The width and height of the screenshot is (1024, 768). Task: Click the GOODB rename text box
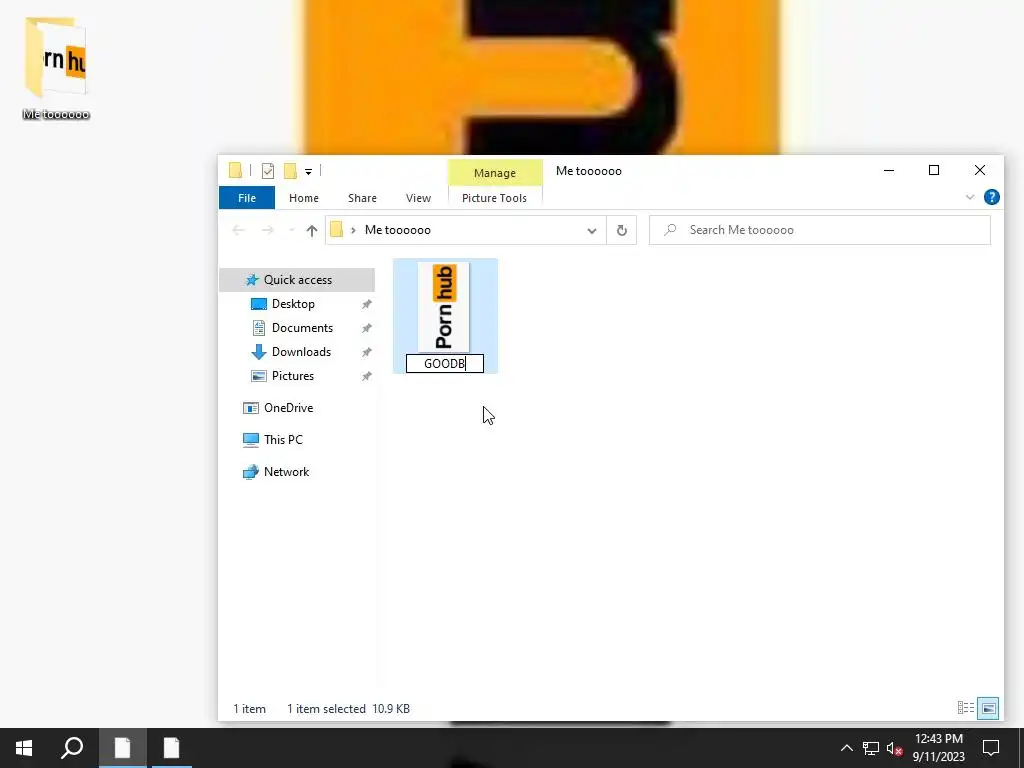[445, 364]
